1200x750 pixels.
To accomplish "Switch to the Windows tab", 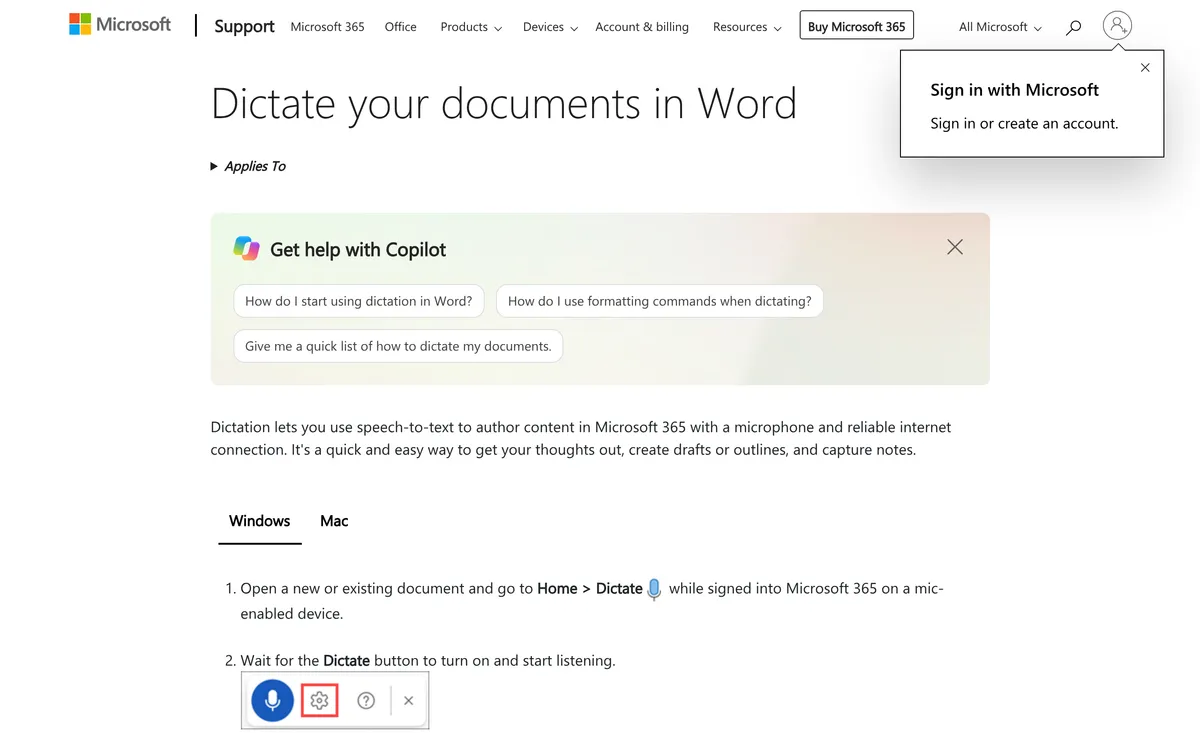I will pyautogui.click(x=260, y=521).
